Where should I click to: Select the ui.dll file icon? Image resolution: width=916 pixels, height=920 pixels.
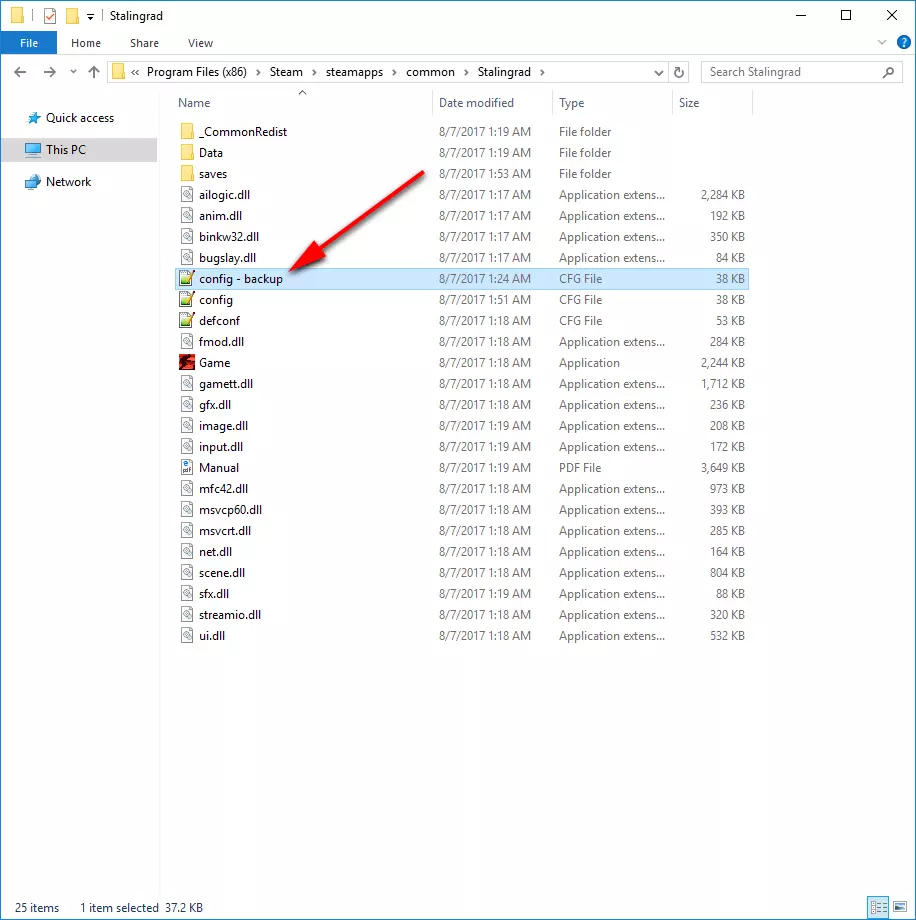click(x=187, y=635)
